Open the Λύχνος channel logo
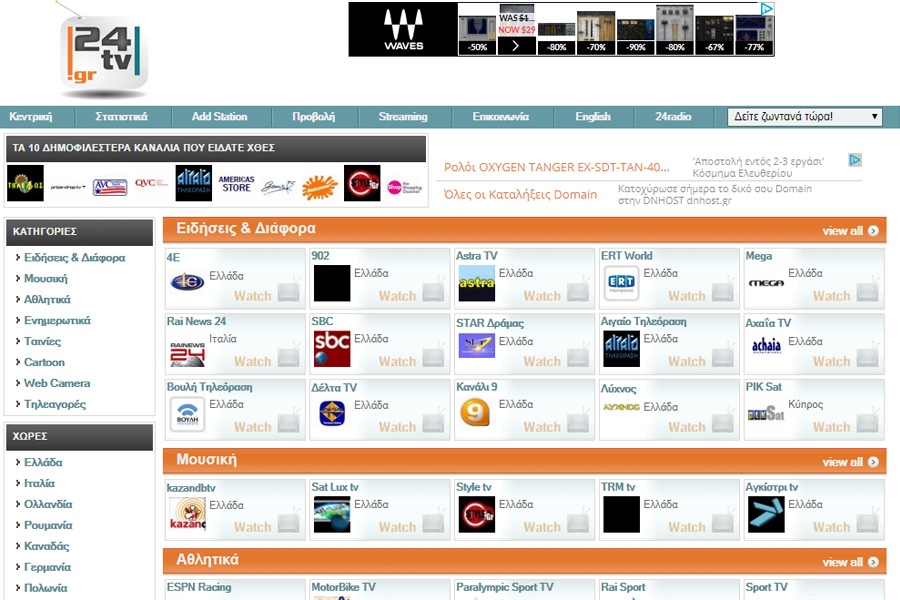This screenshot has height=600, width=900. (621, 407)
